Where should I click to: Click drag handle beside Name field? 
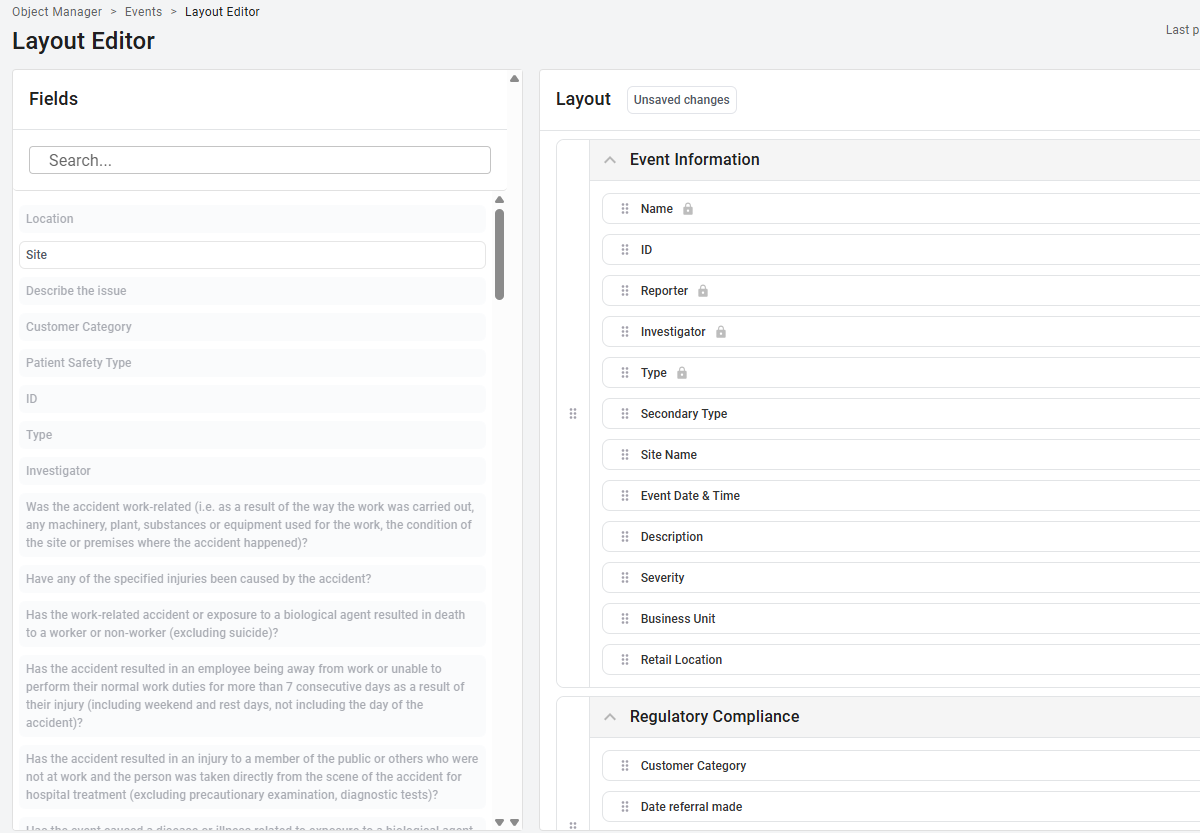625,209
